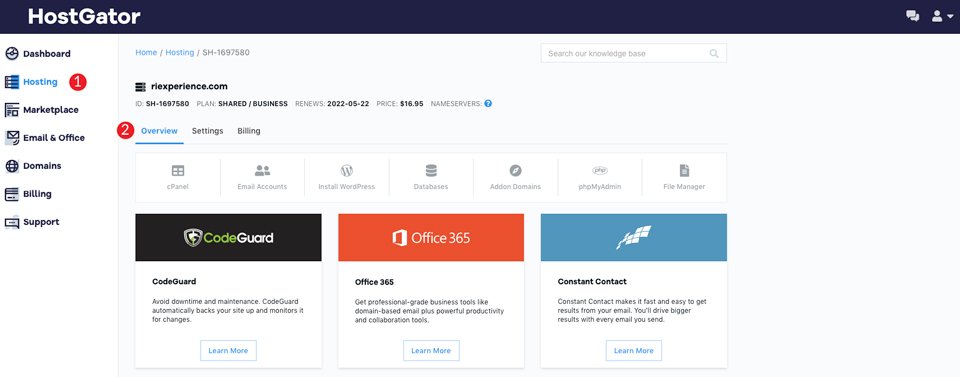Screen dimensions: 960x377
Task: Switch to the Billing tab
Action: (x=249, y=131)
